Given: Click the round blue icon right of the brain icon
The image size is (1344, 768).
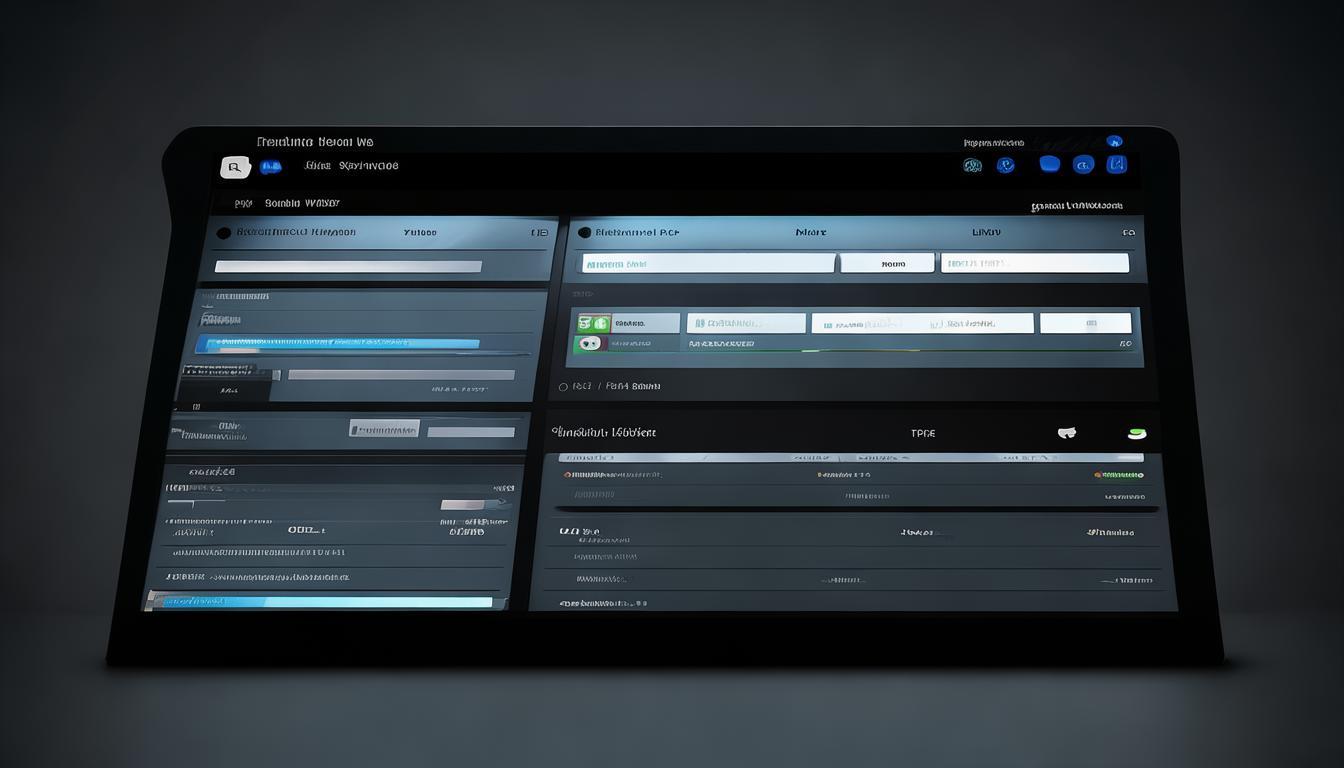Looking at the screenshot, I should click(x=1006, y=165).
